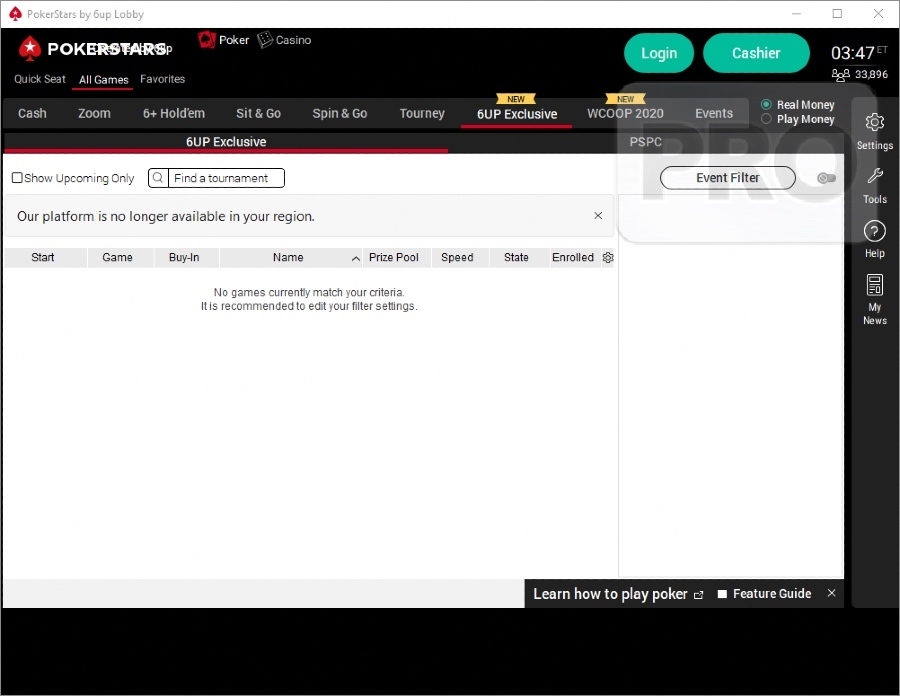Open the Event Filter

point(727,177)
